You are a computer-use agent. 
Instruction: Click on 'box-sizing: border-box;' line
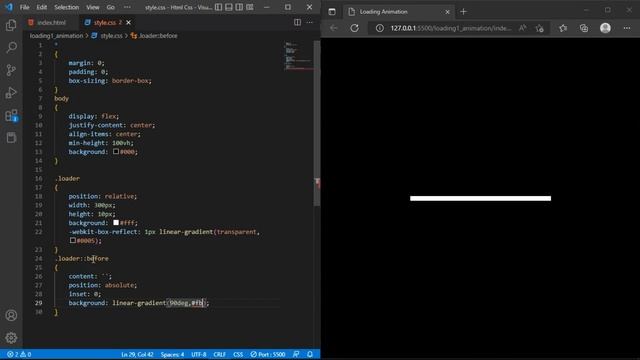[110, 80]
